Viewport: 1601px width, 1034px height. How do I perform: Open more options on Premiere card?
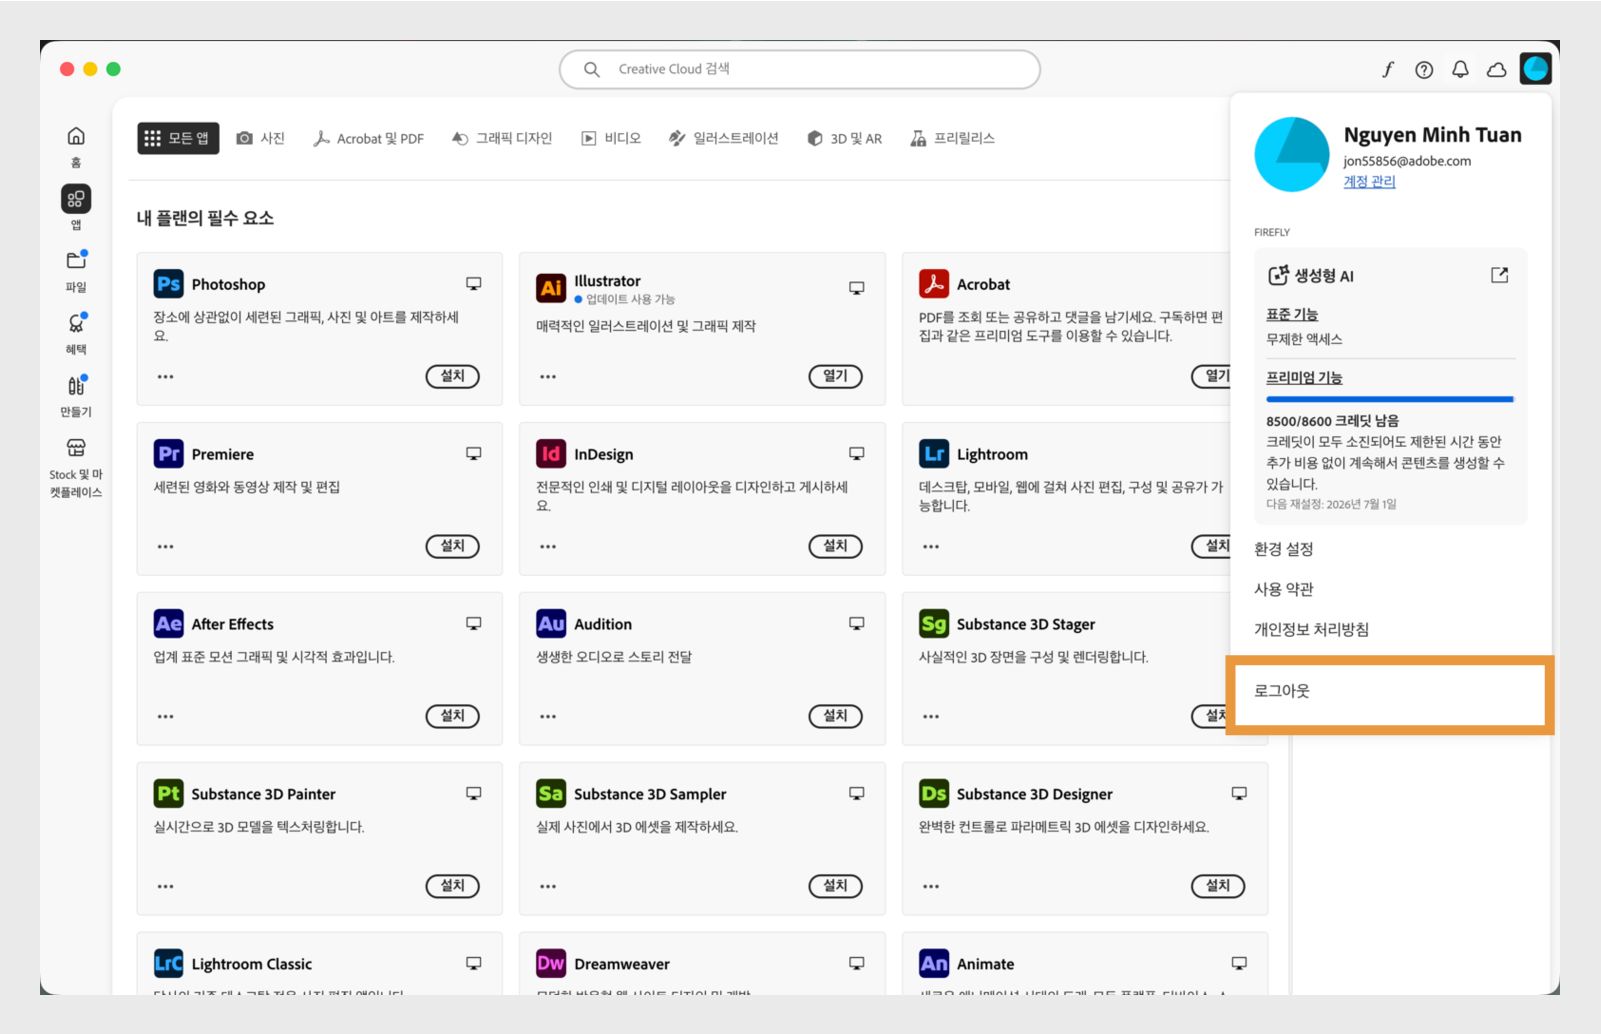(165, 547)
